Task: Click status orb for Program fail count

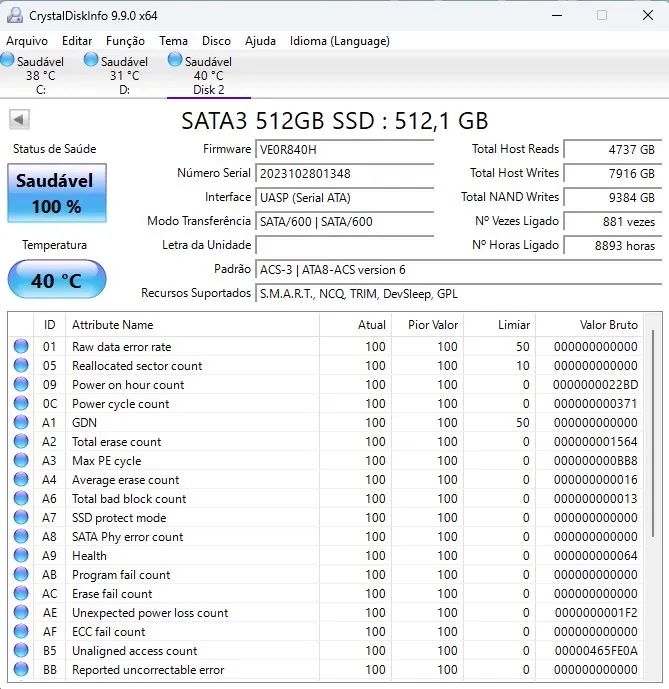Action: point(21,574)
